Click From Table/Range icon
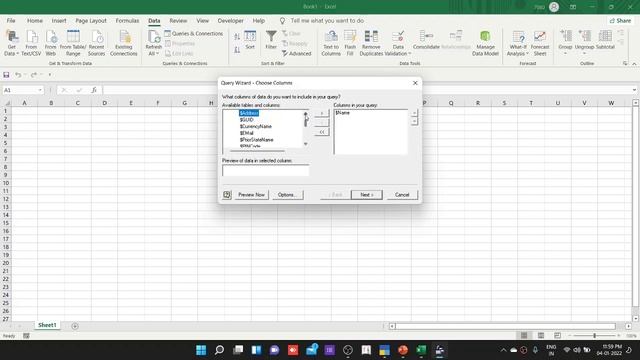The width and height of the screenshot is (640, 360). point(73,43)
